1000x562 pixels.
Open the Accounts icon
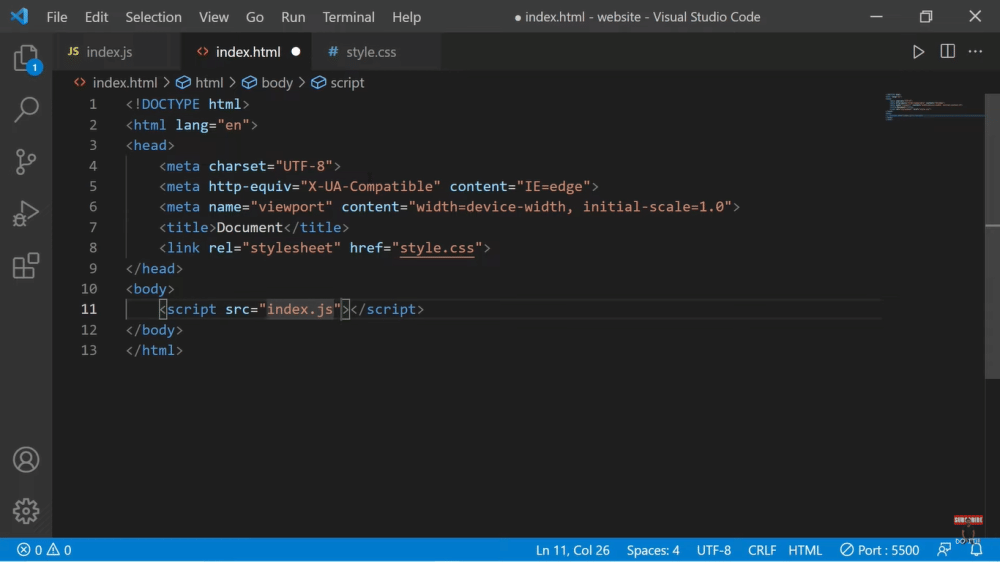click(x=26, y=460)
